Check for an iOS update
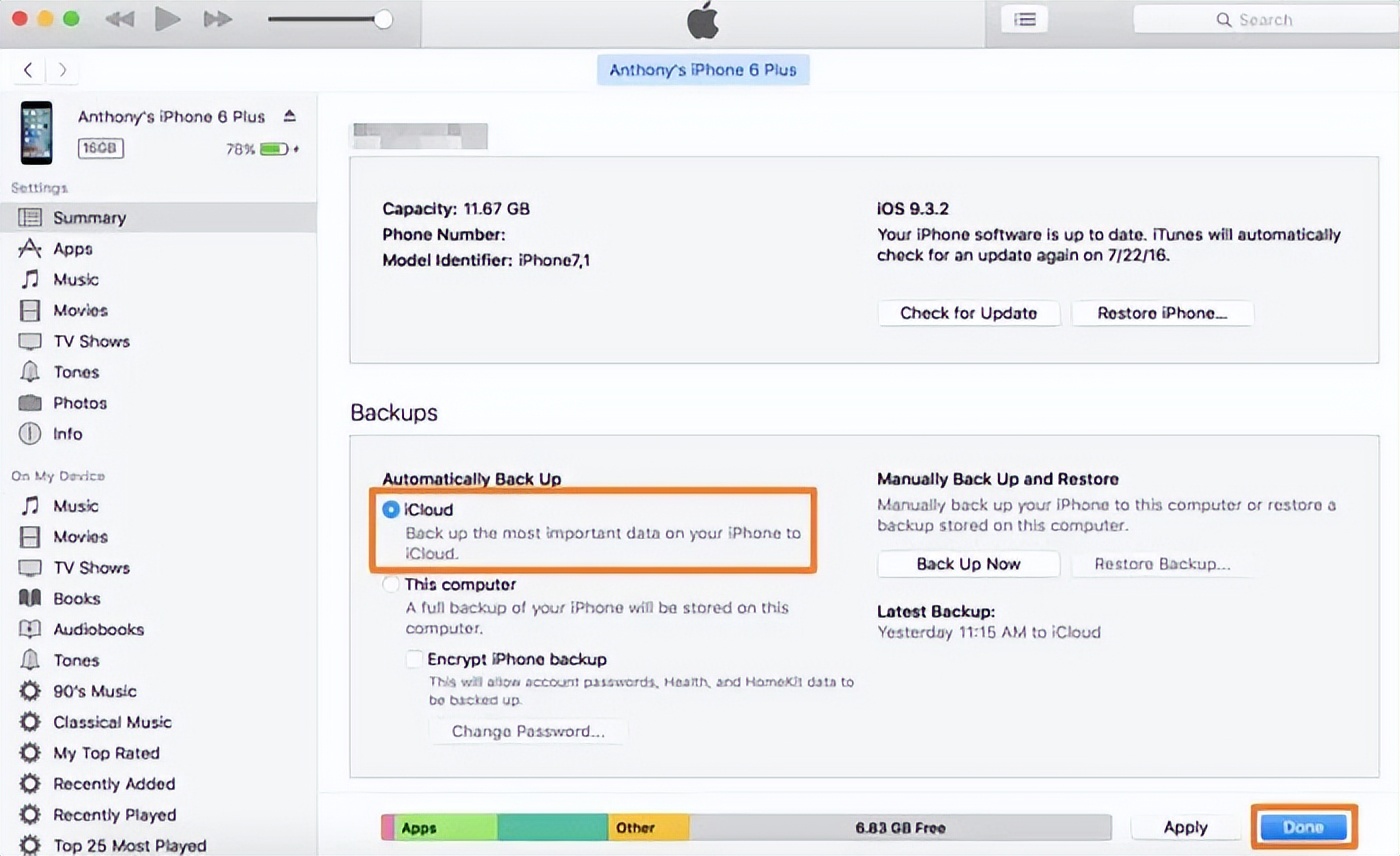Image resolution: width=1400 pixels, height=856 pixels. coord(967,312)
